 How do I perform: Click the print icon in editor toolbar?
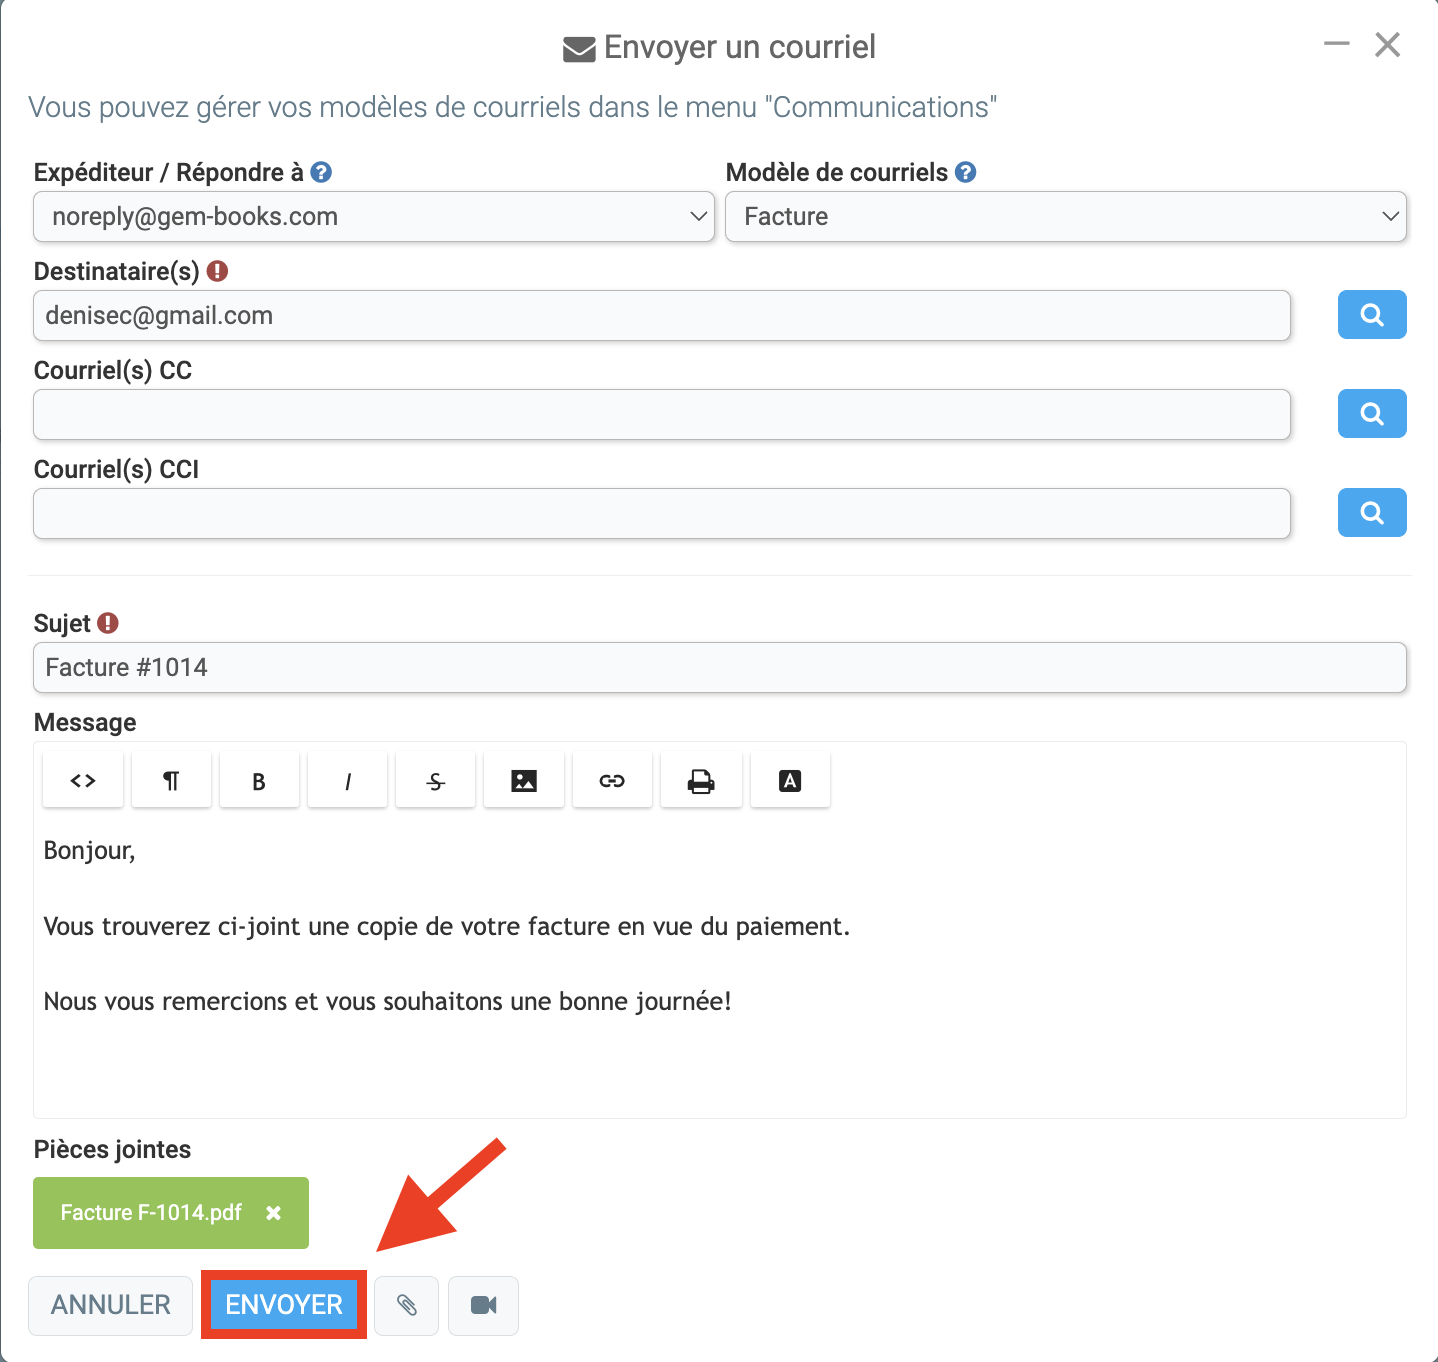tap(701, 780)
